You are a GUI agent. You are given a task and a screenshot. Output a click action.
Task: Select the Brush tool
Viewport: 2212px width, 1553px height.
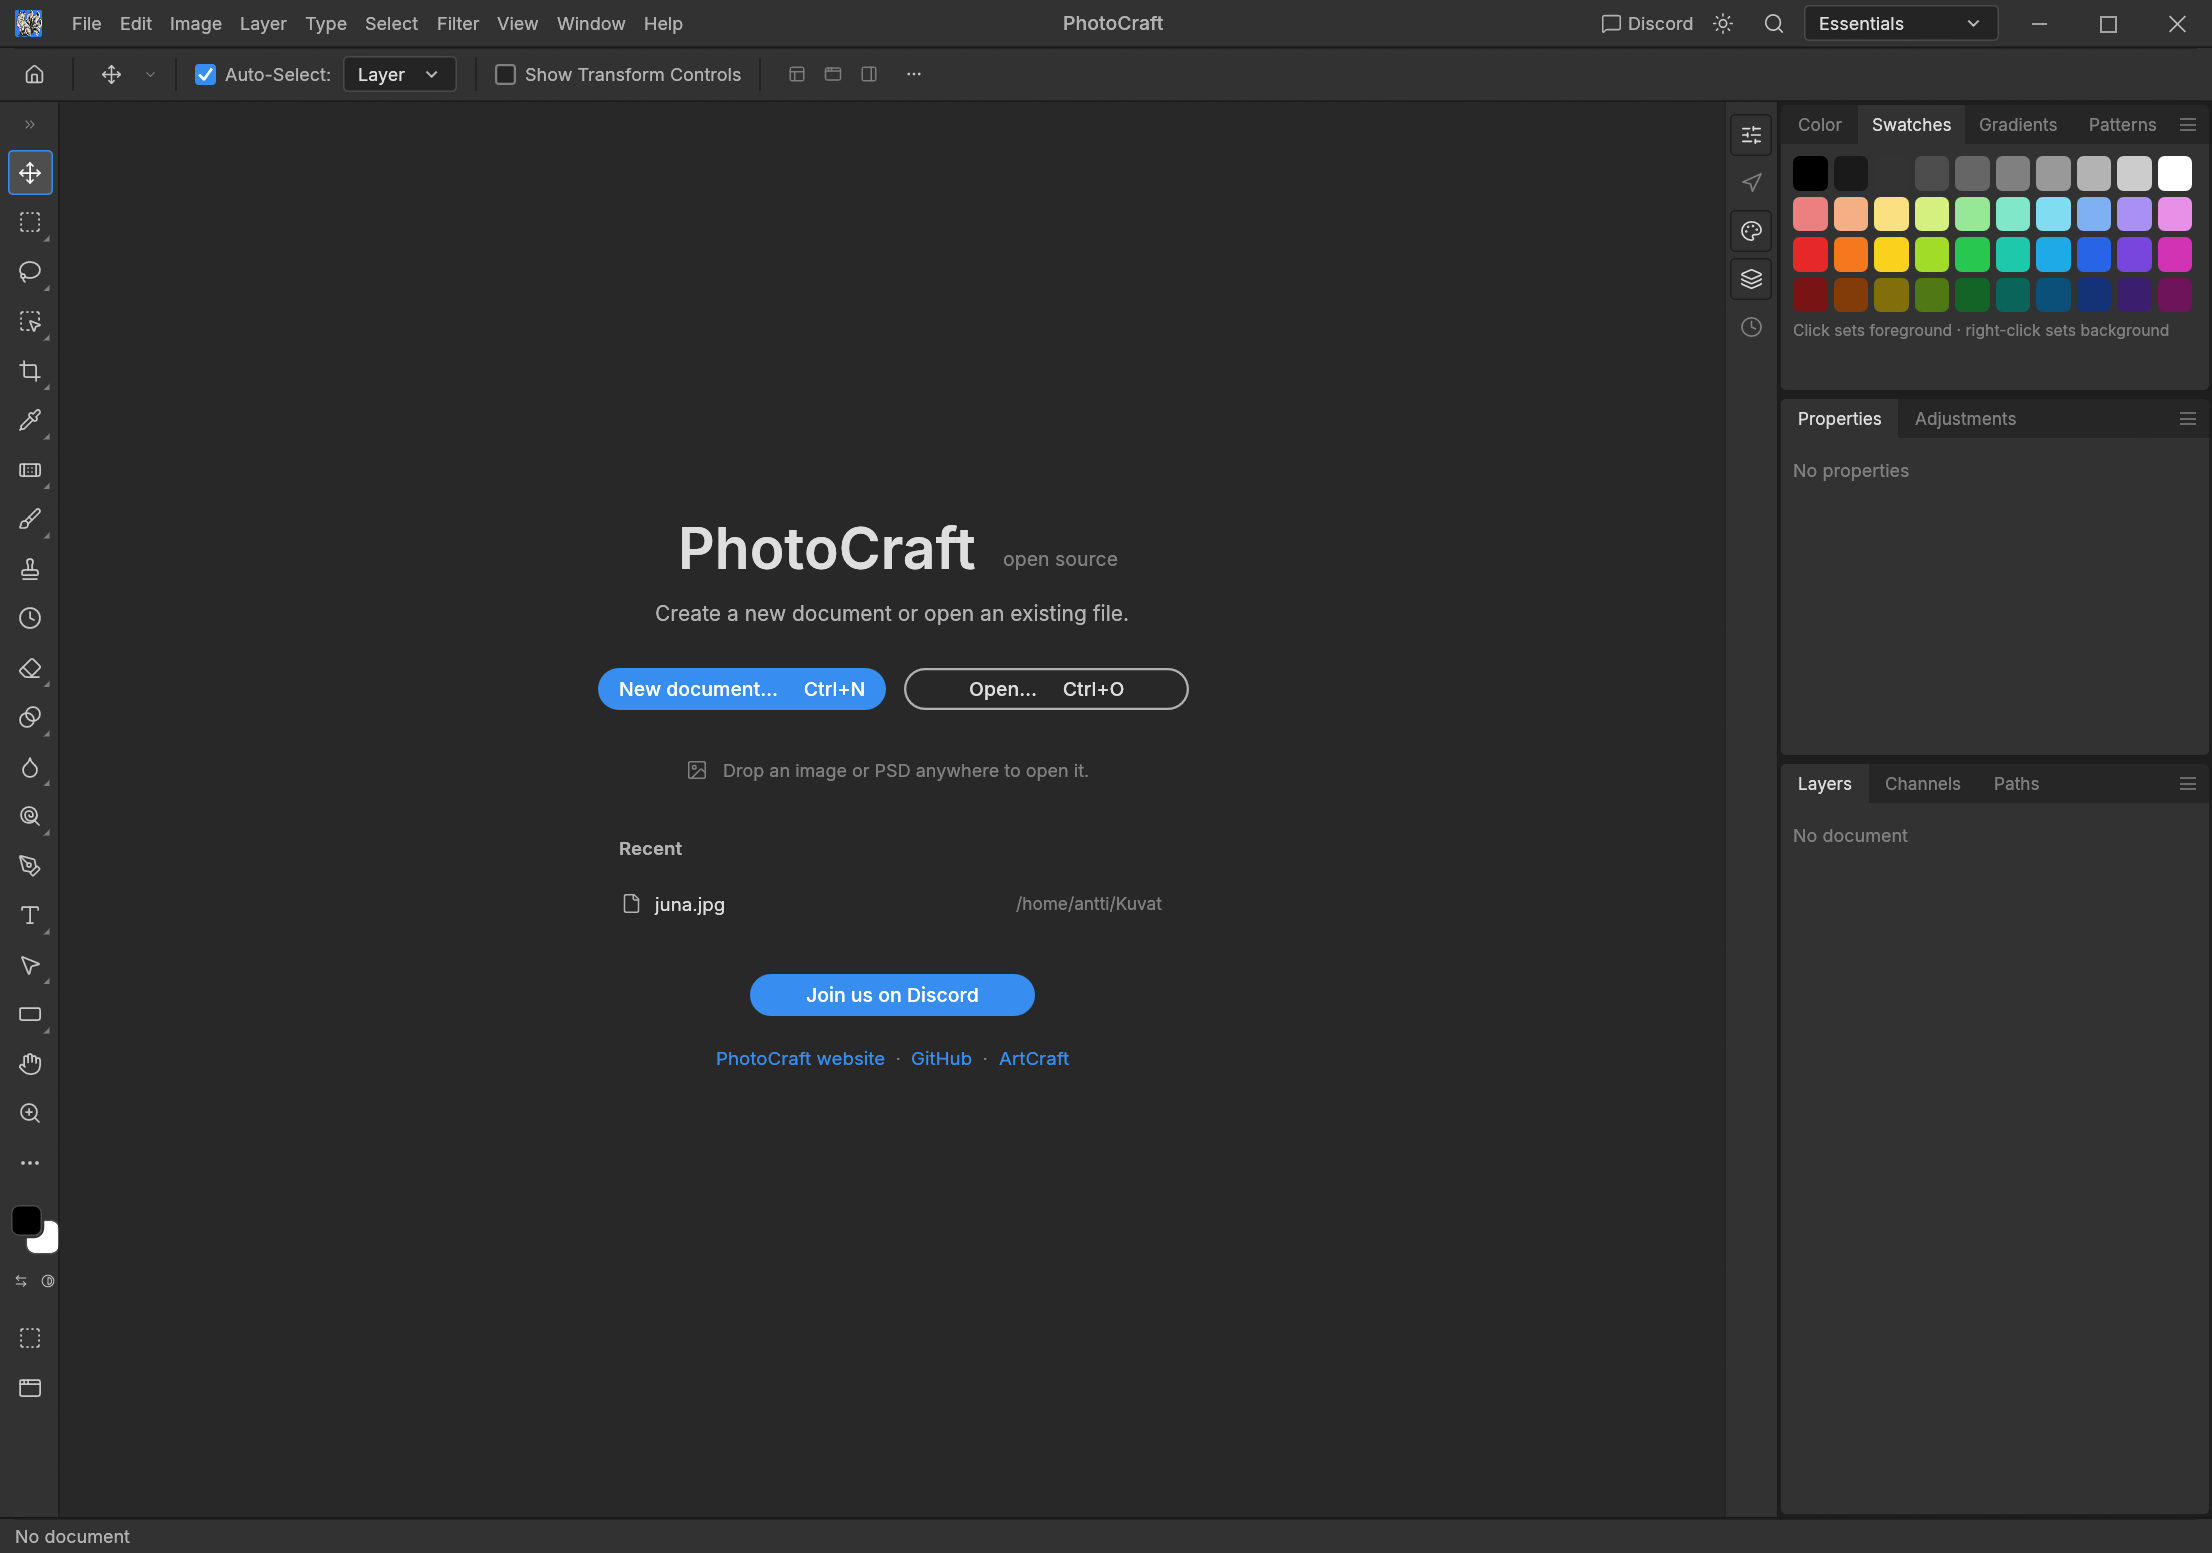pos(30,519)
